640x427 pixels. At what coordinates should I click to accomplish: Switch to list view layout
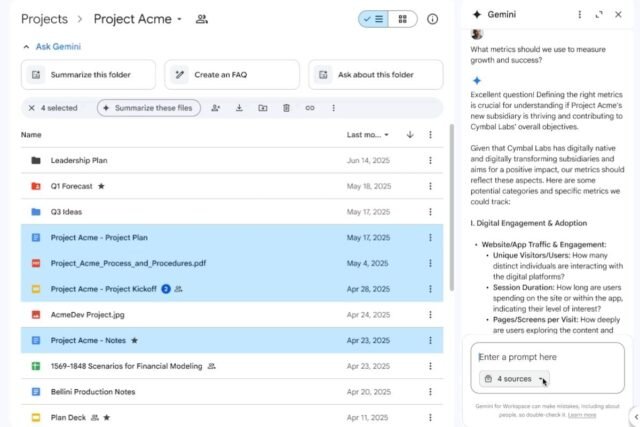coord(373,19)
